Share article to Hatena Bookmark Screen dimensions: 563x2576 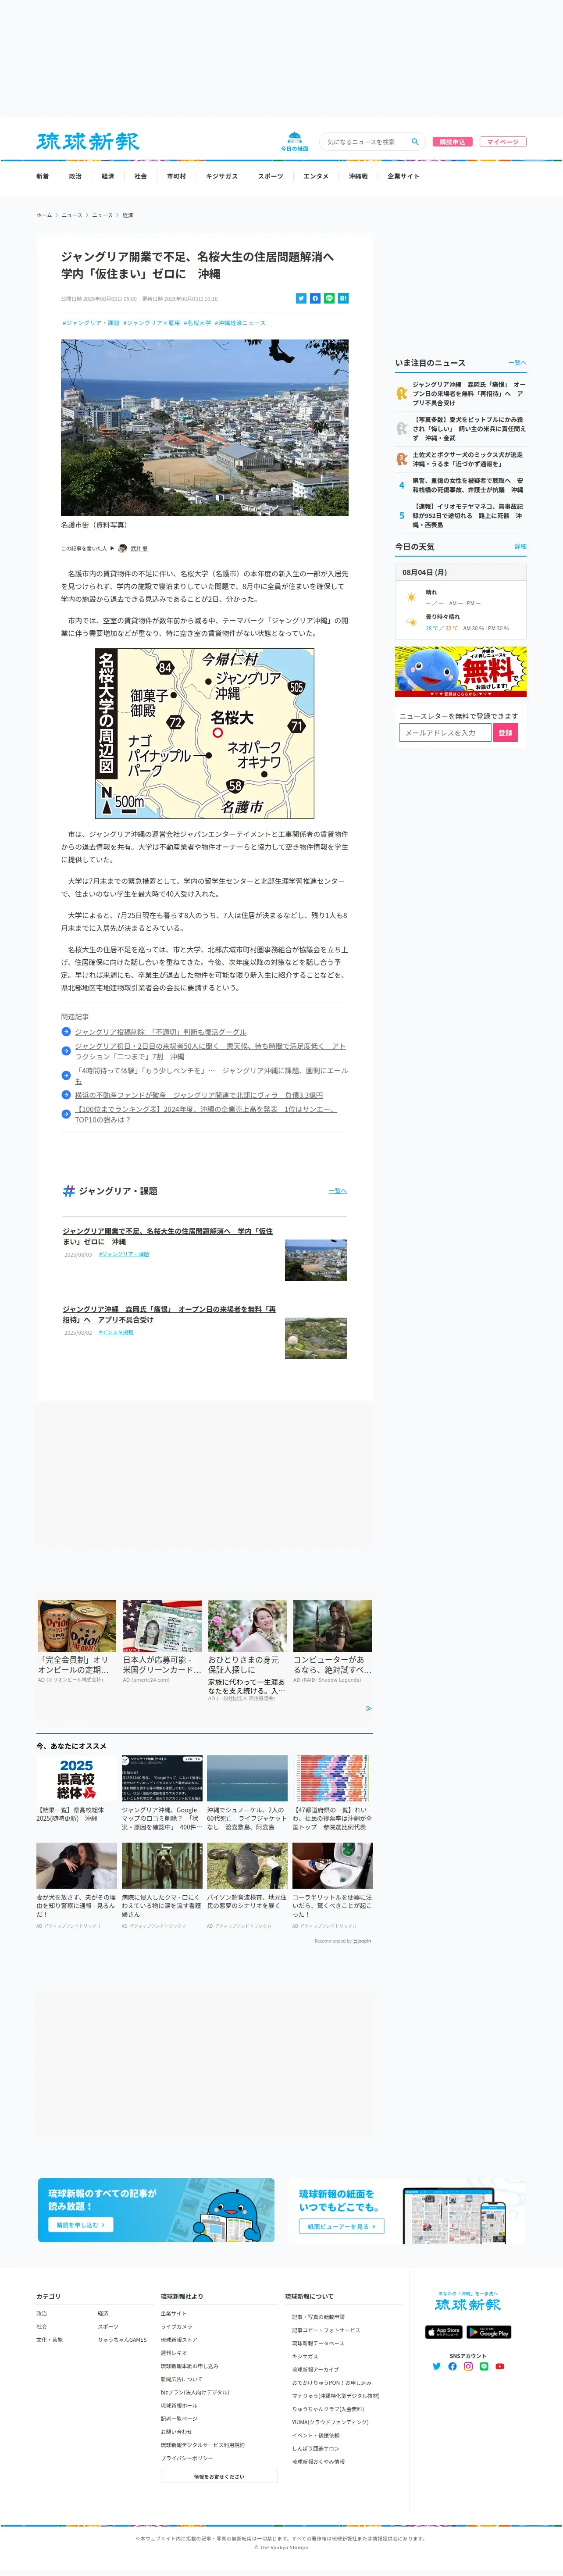pyautogui.click(x=343, y=298)
